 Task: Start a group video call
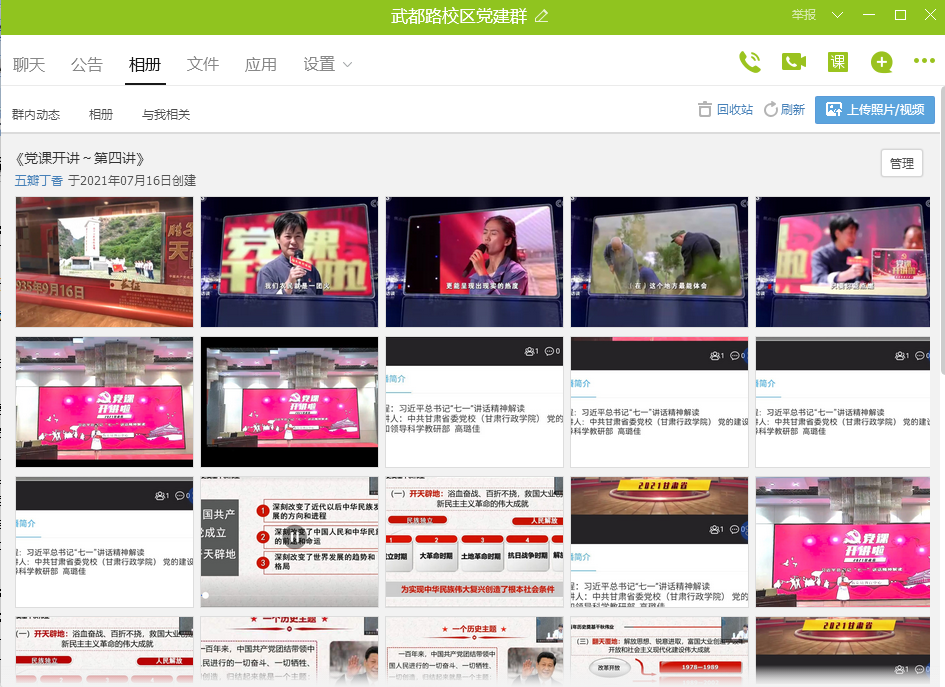coord(793,62)
